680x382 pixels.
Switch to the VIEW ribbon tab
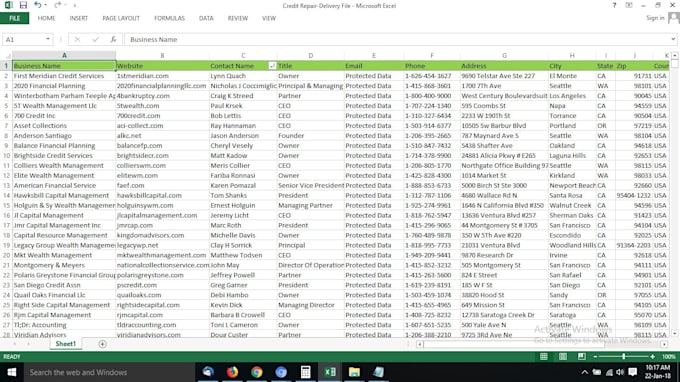269,18
